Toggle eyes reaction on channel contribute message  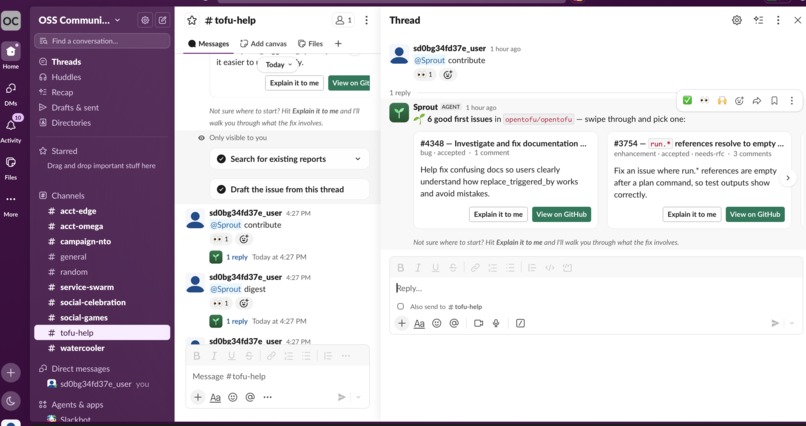pos(221,239)
